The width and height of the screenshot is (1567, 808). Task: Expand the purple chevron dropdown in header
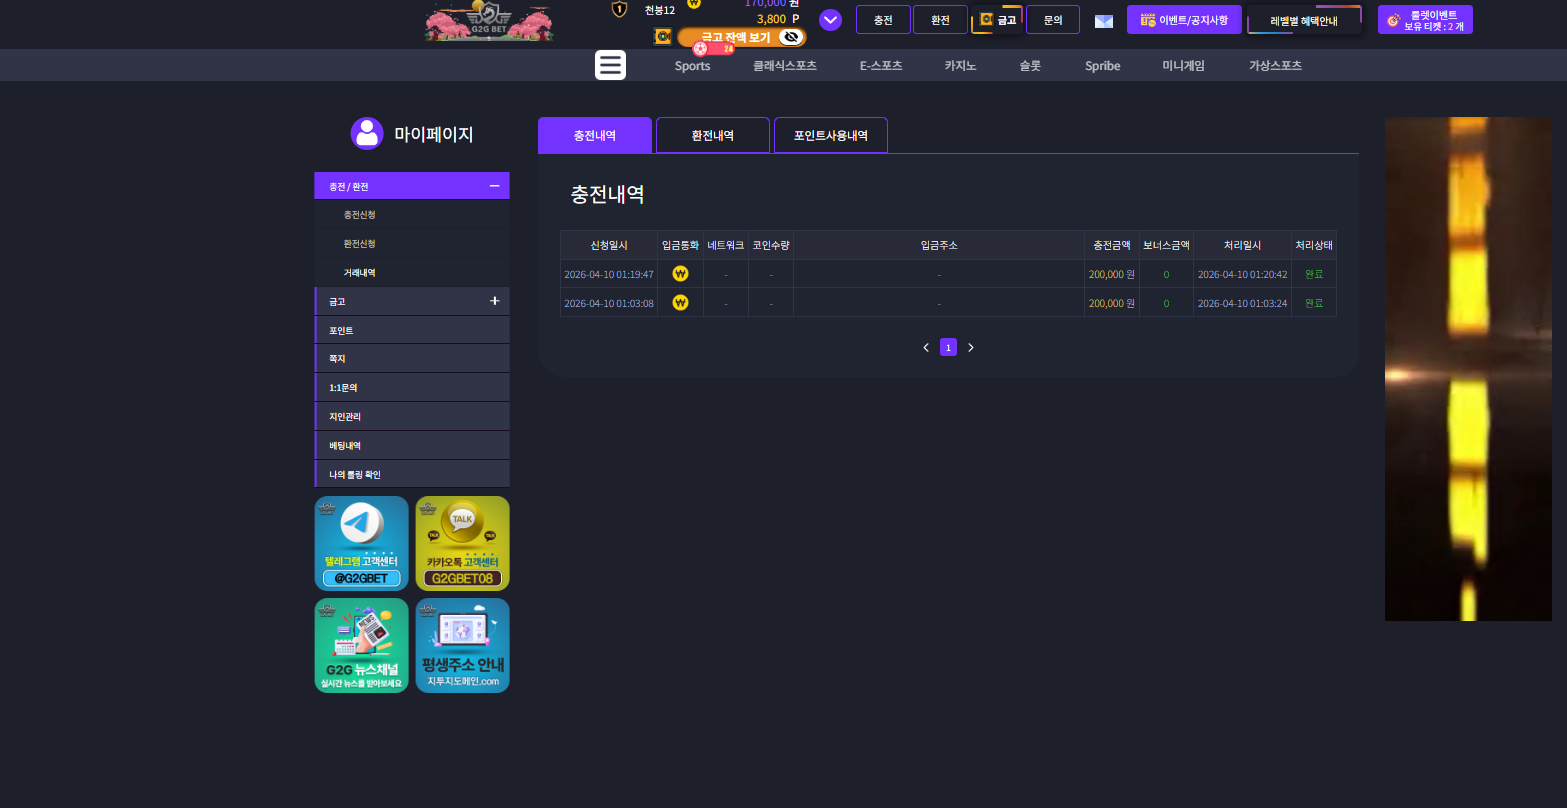pyautogui.click(x=830, y=20)
